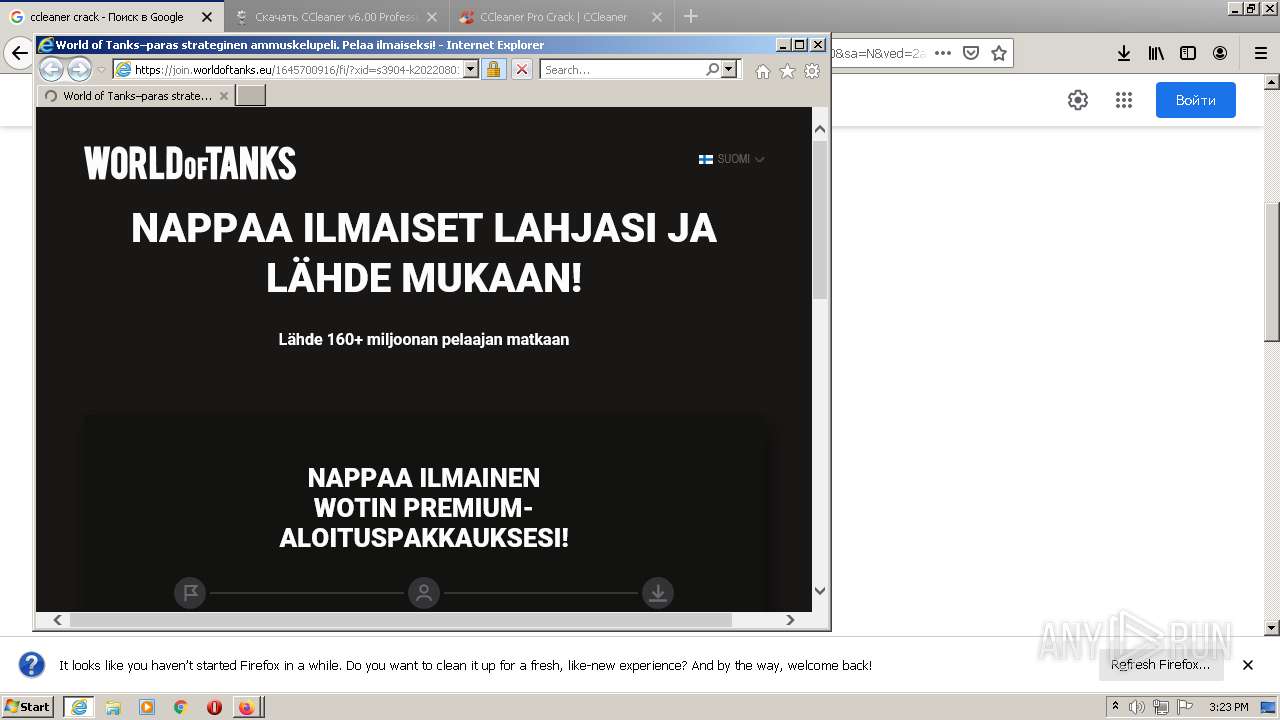Click IE vertical scrollbar down arrow

click(820, 591)
